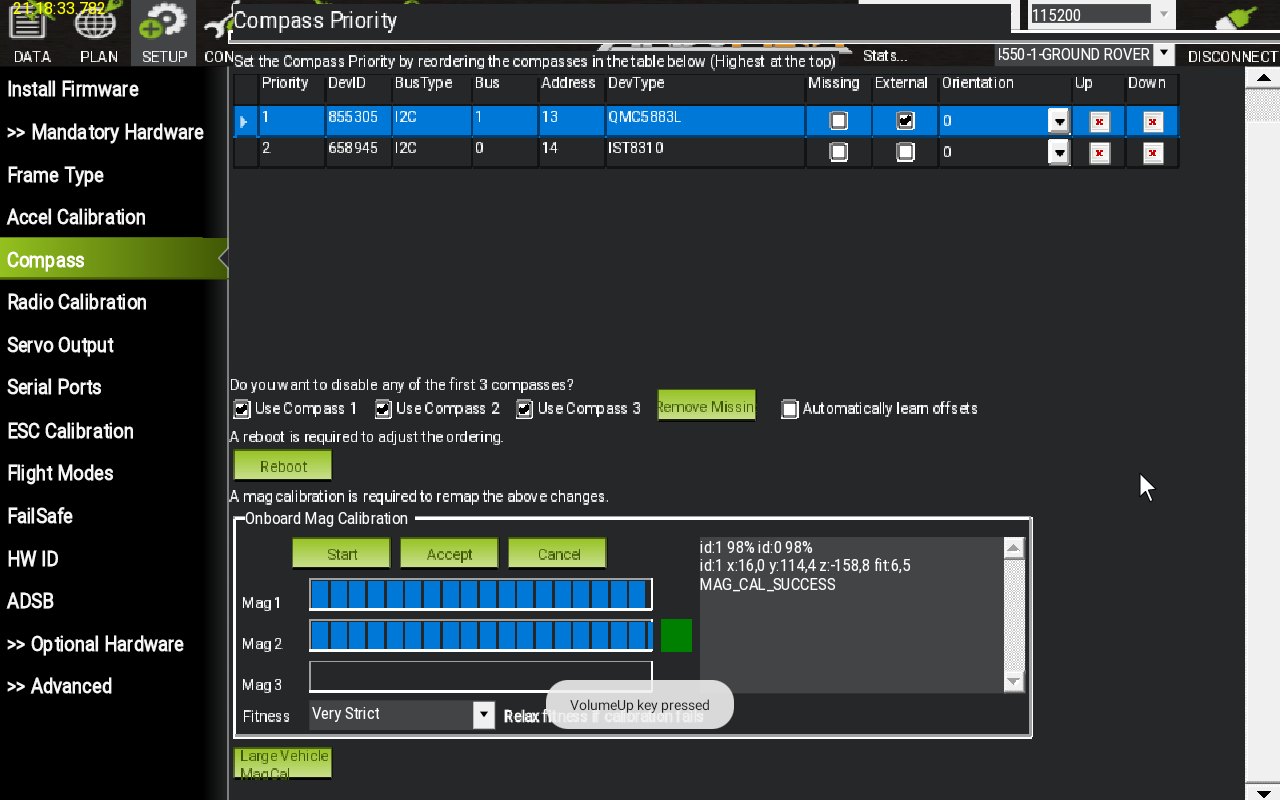Expand the Optional Hardware section
This screenshot has width=1280, height=800.
click(95, 644)
